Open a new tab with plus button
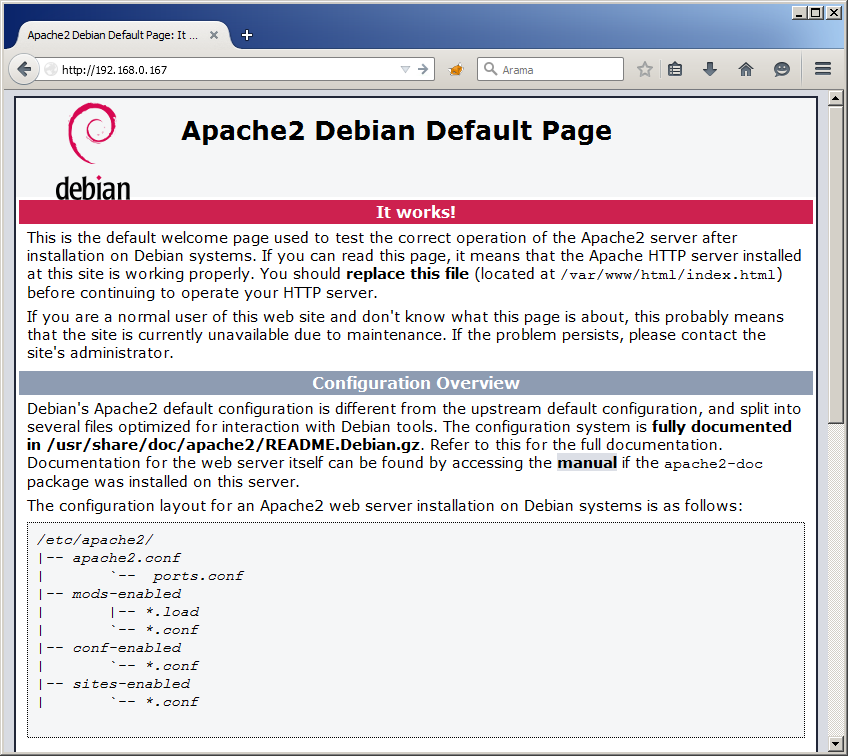848x756 pixels. 247,35
